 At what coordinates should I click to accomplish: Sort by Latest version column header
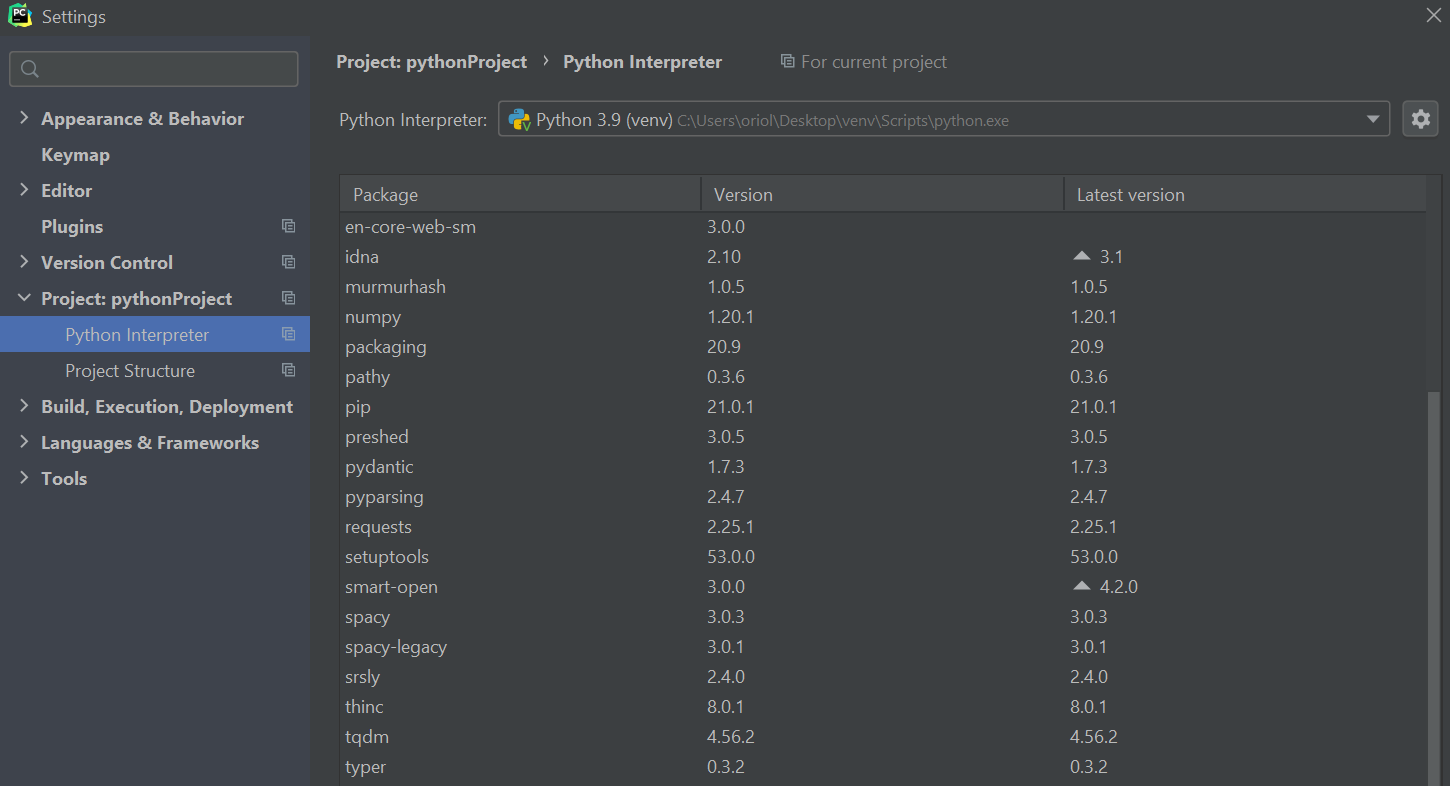click(1245, 195)
